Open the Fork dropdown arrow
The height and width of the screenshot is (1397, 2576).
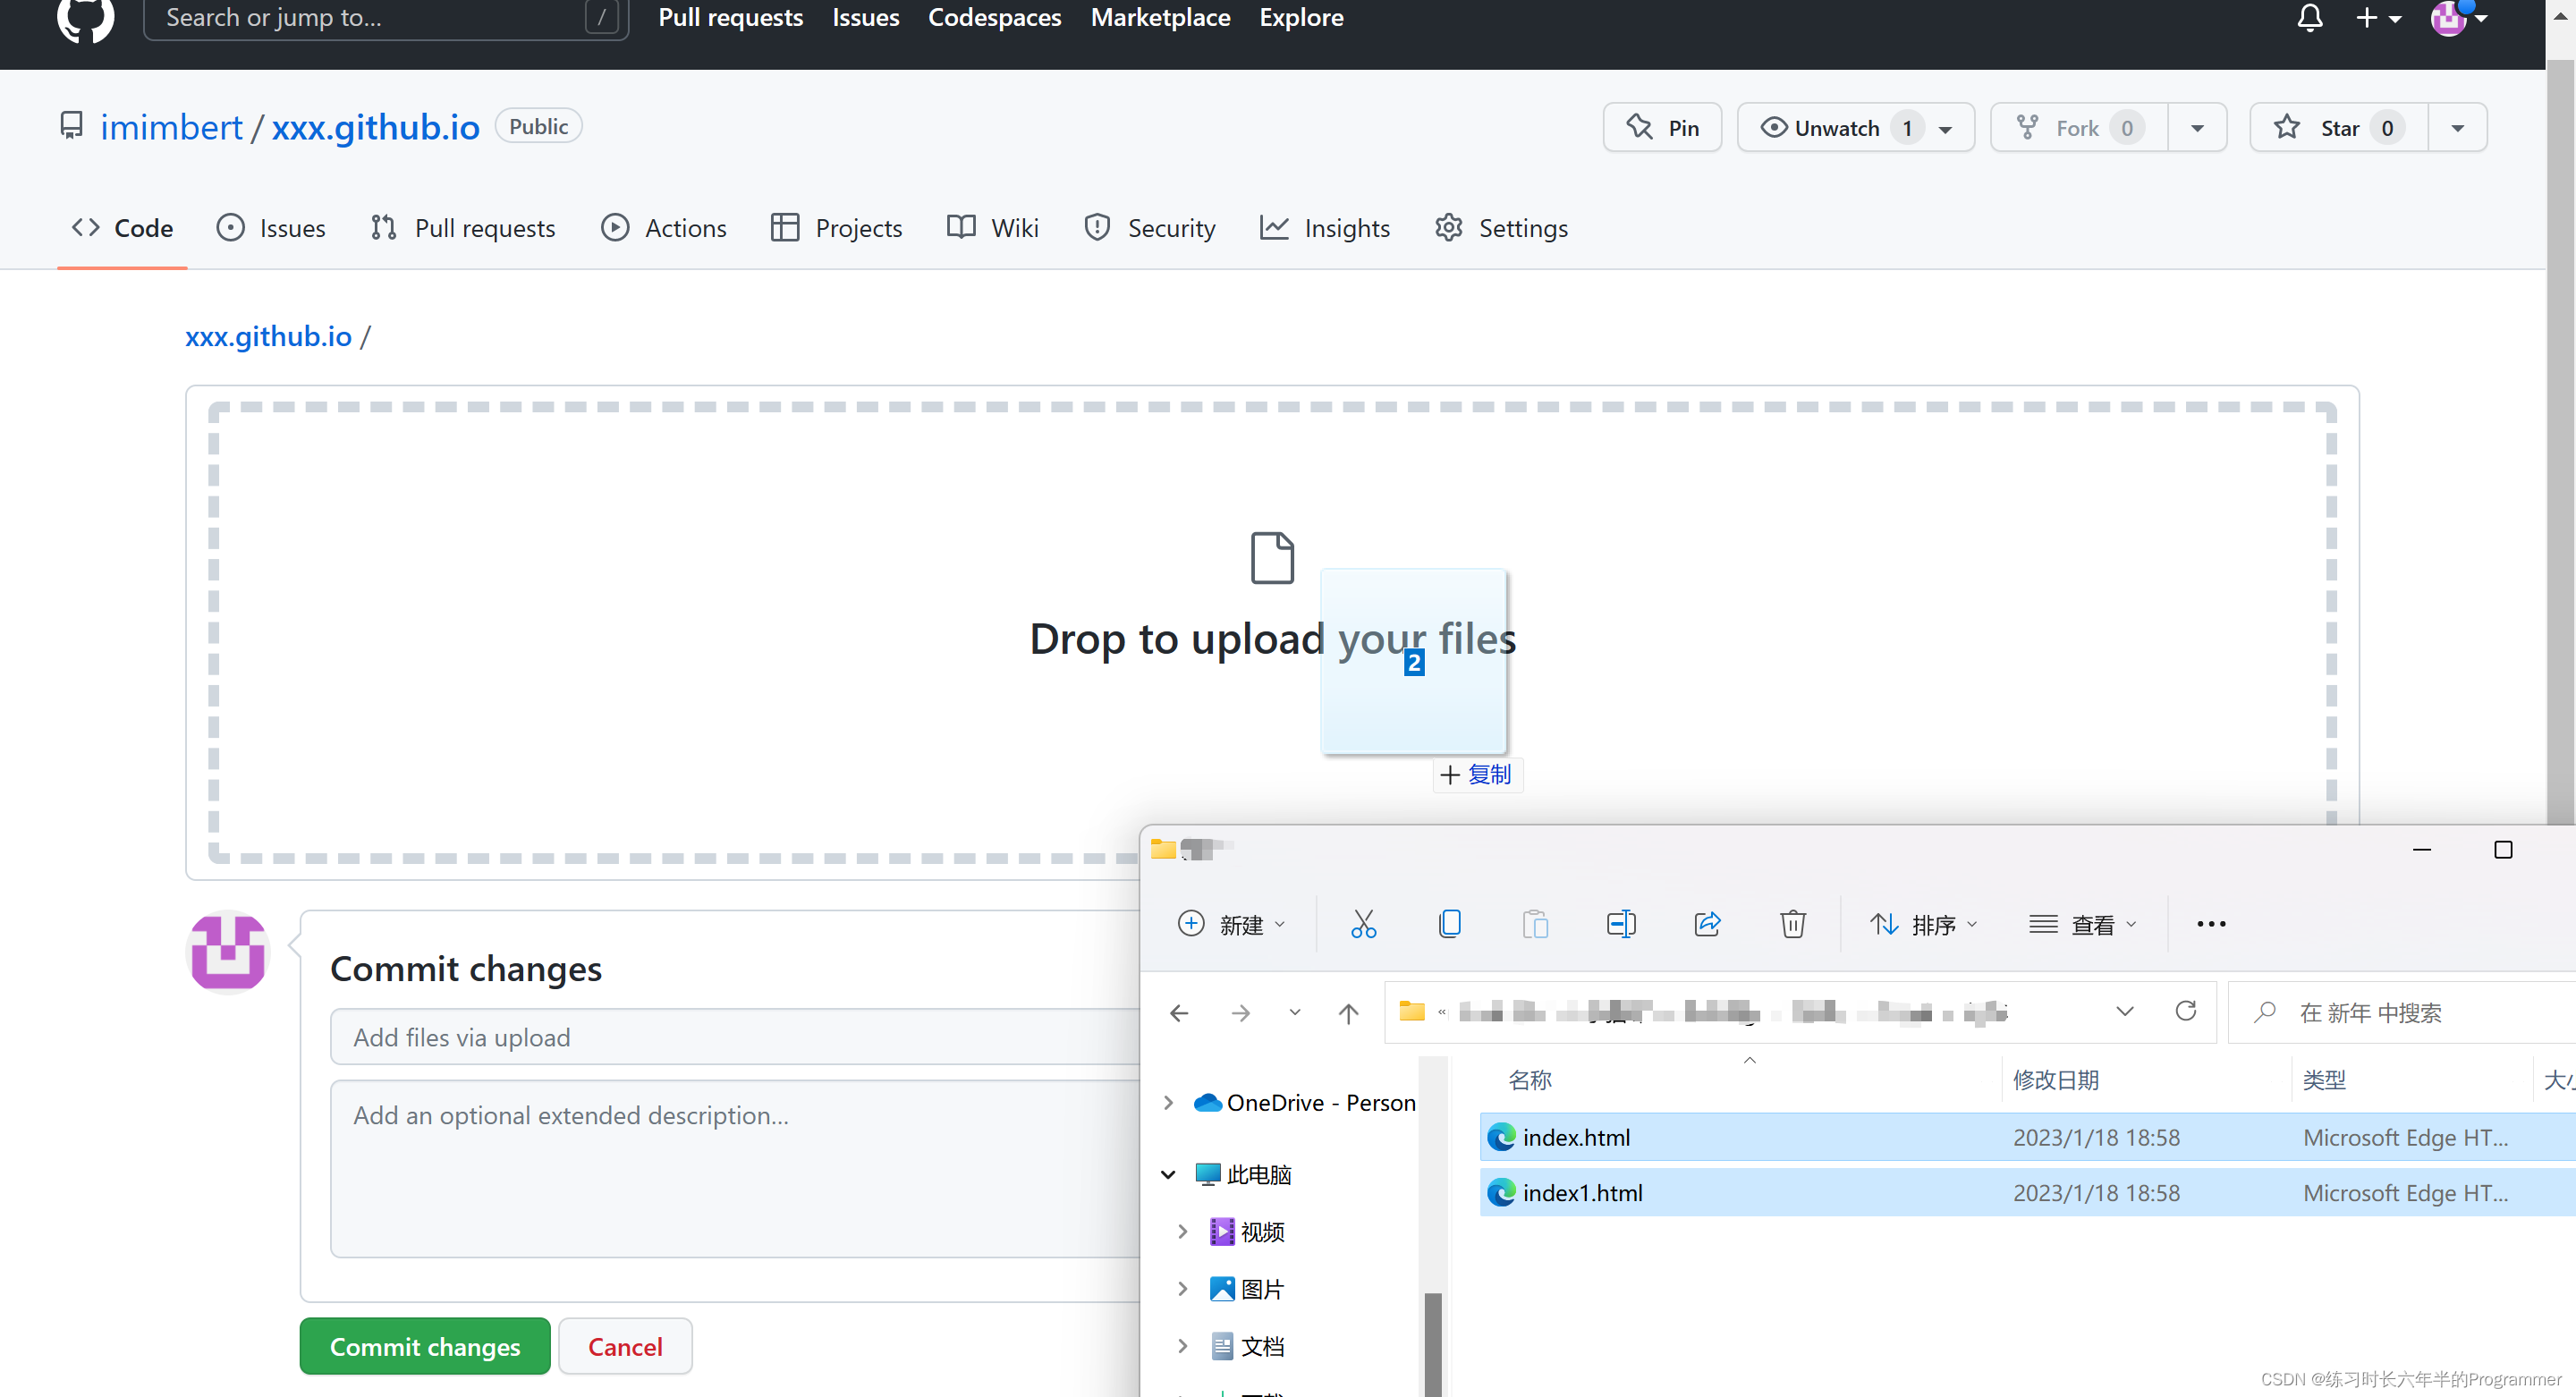tap(2197, 128)
